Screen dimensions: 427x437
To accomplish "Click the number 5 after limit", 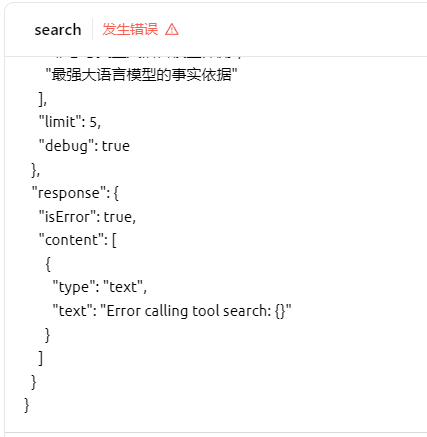I will pyautogui.click(x=95, y=122).
